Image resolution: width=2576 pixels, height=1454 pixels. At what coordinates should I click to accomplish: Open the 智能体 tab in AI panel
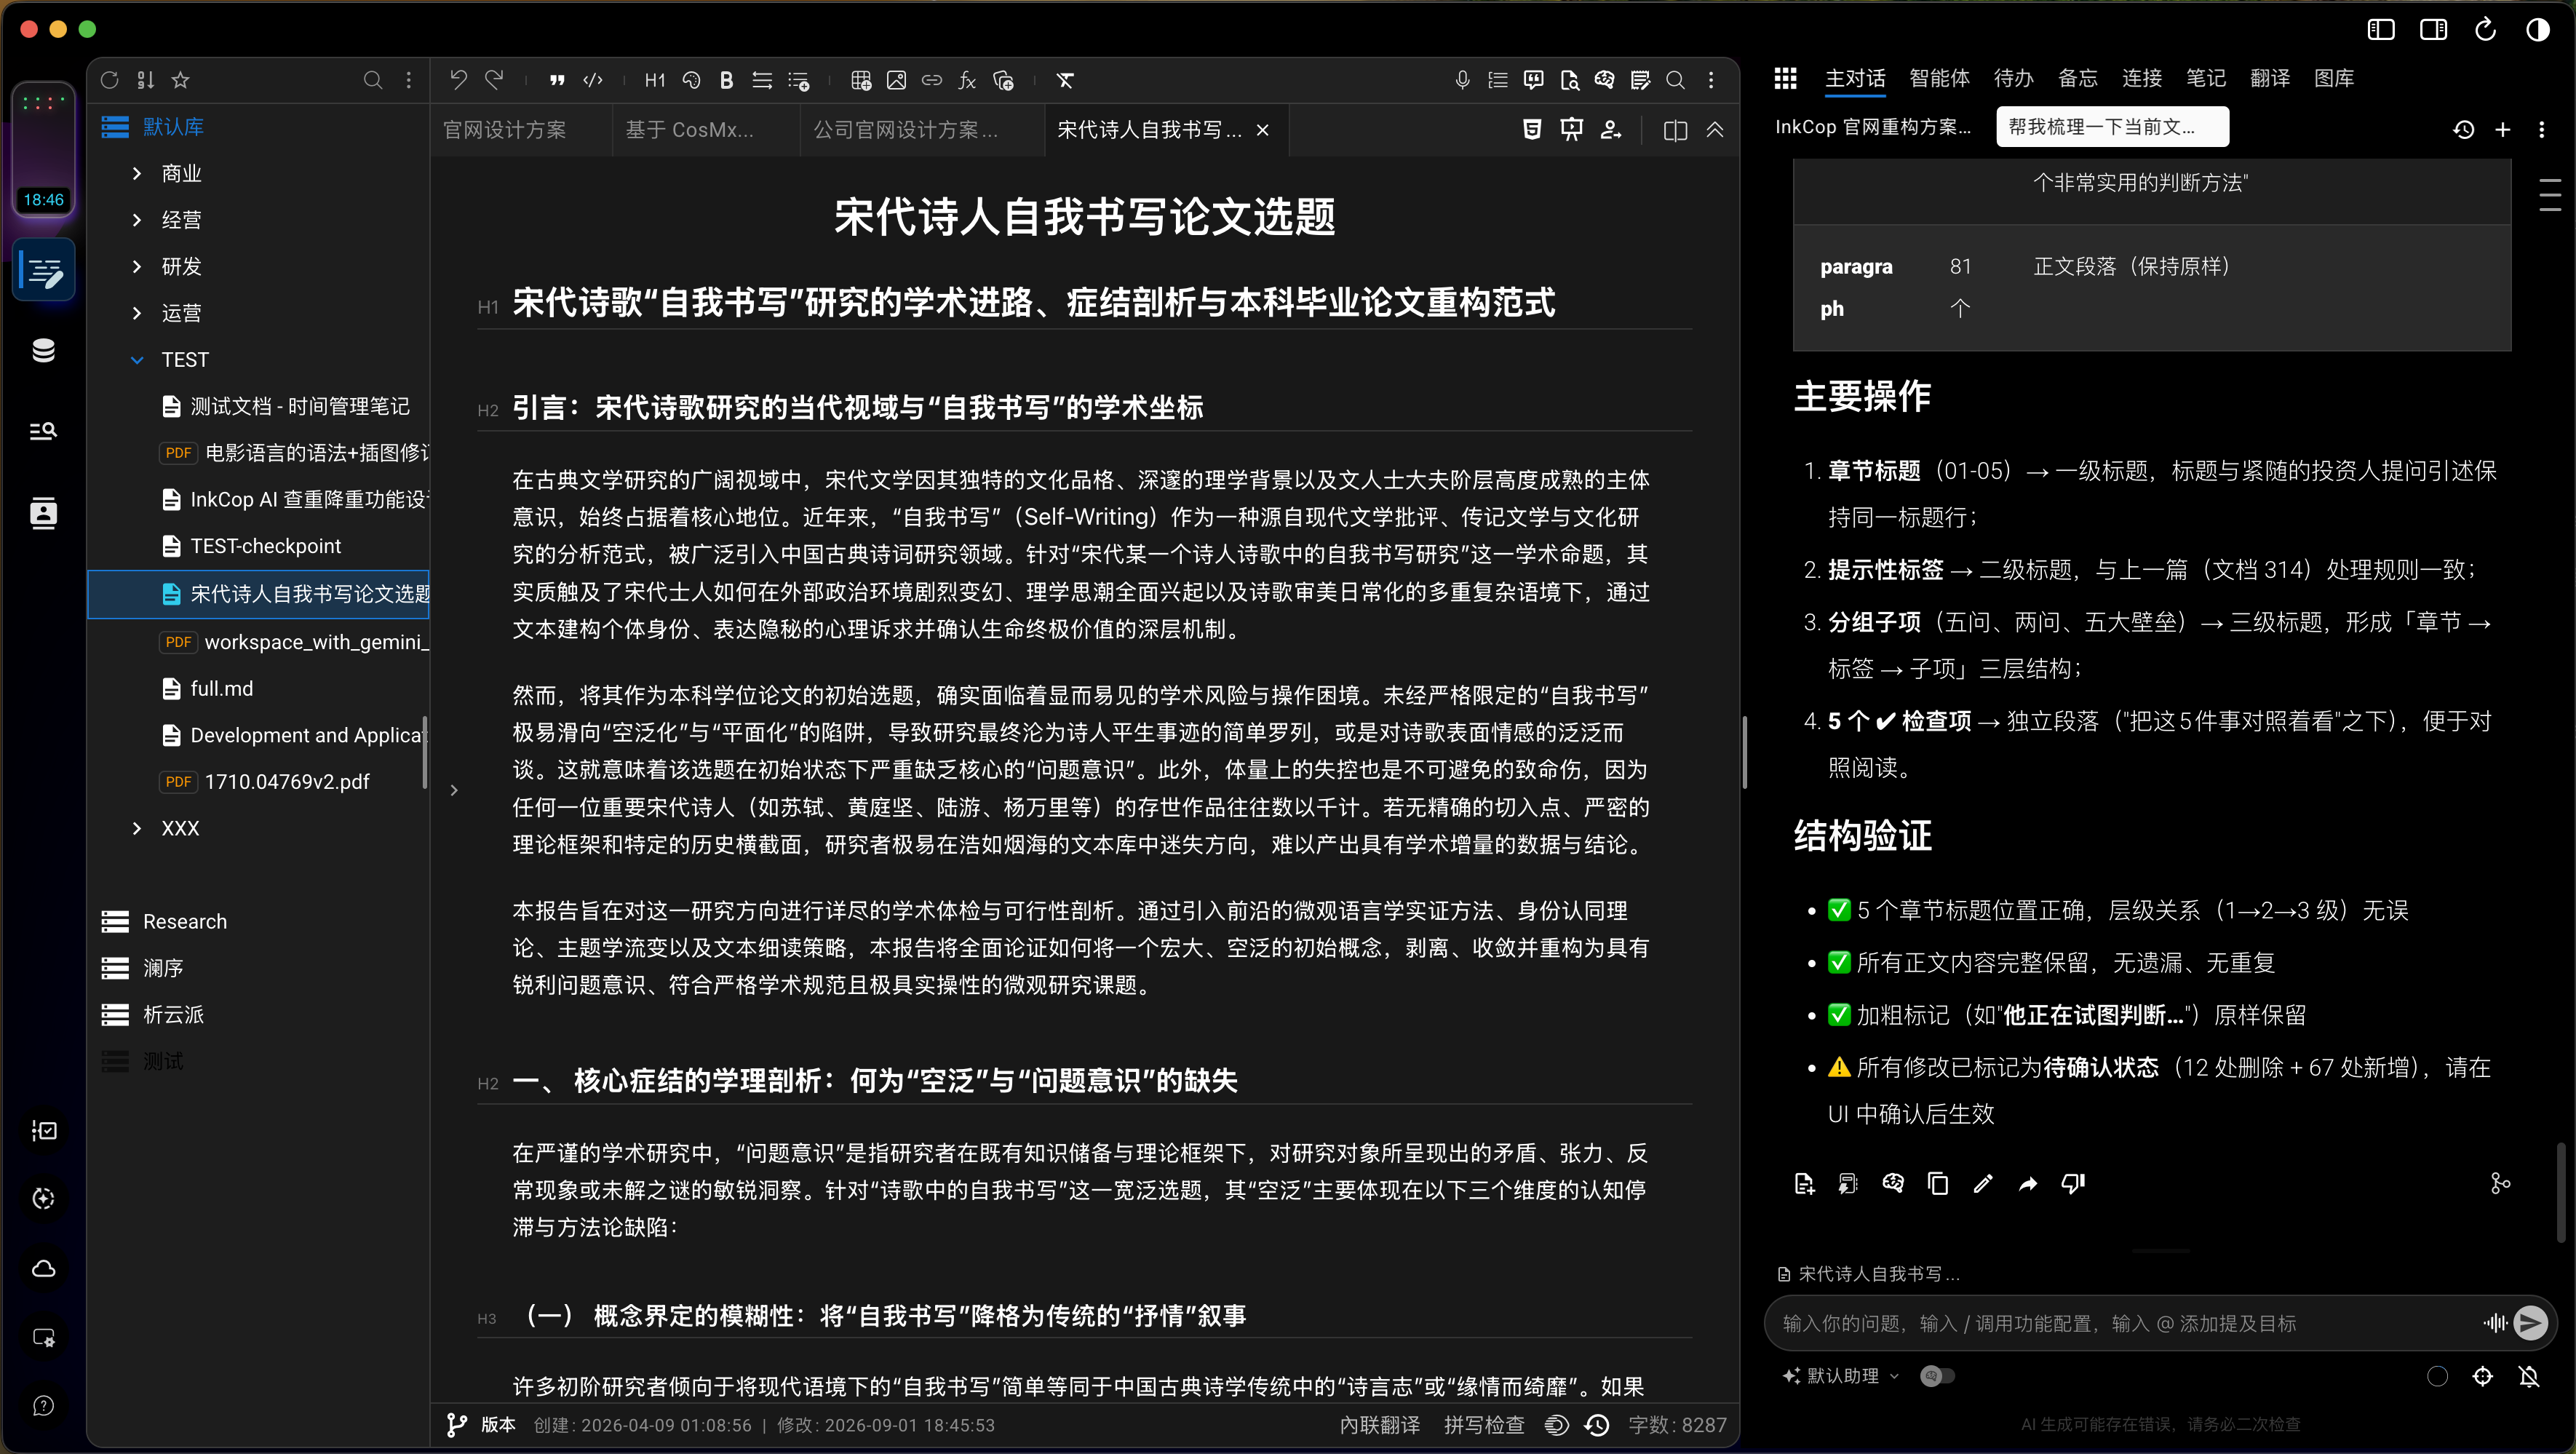click(x=1939, y=78)
